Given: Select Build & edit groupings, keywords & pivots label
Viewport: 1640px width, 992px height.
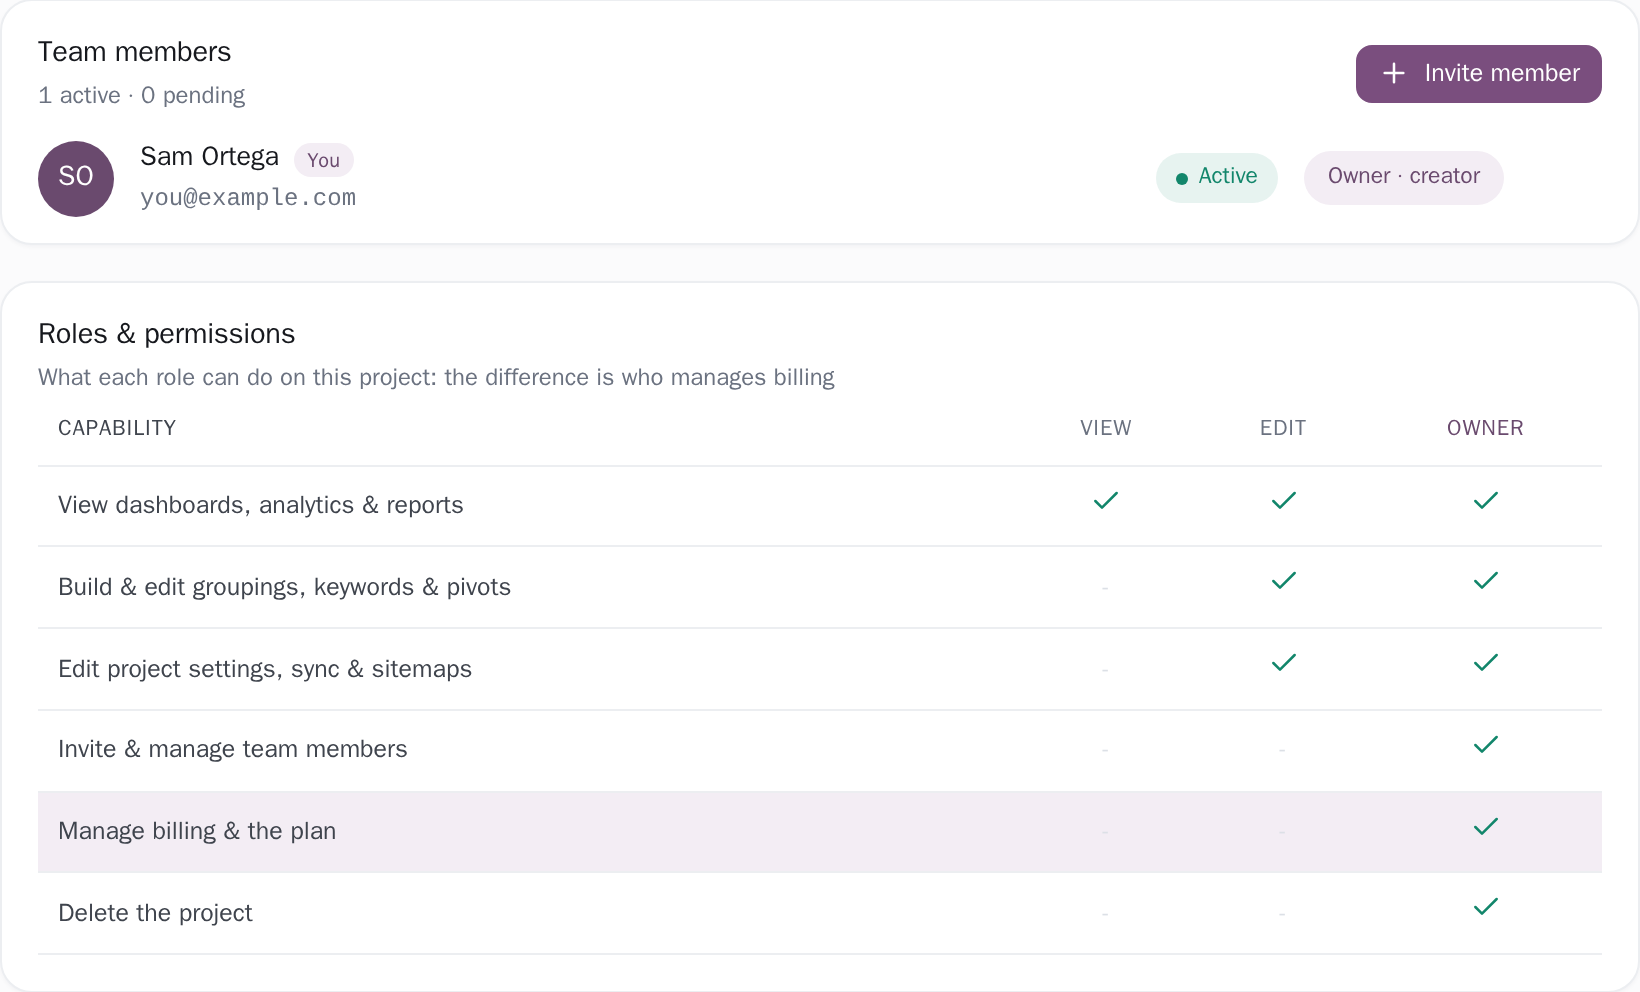Looking at the screenshot, I should [284, 587].
